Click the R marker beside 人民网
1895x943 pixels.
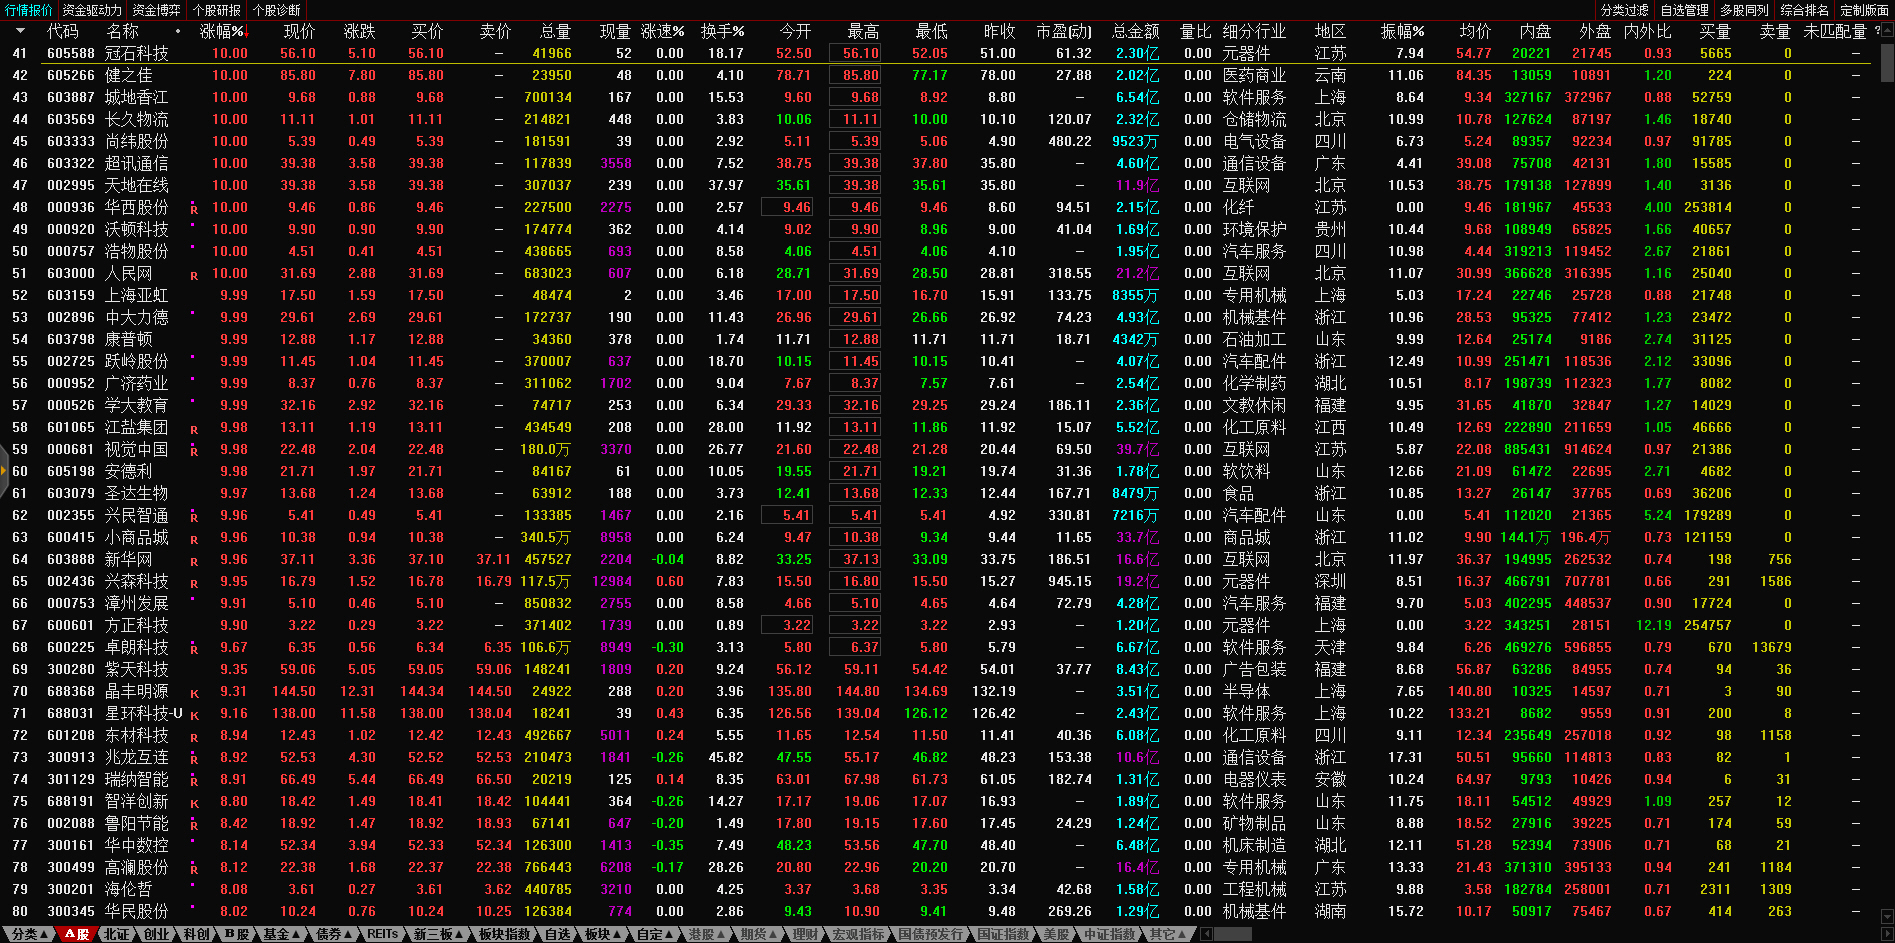click(194, 275)
